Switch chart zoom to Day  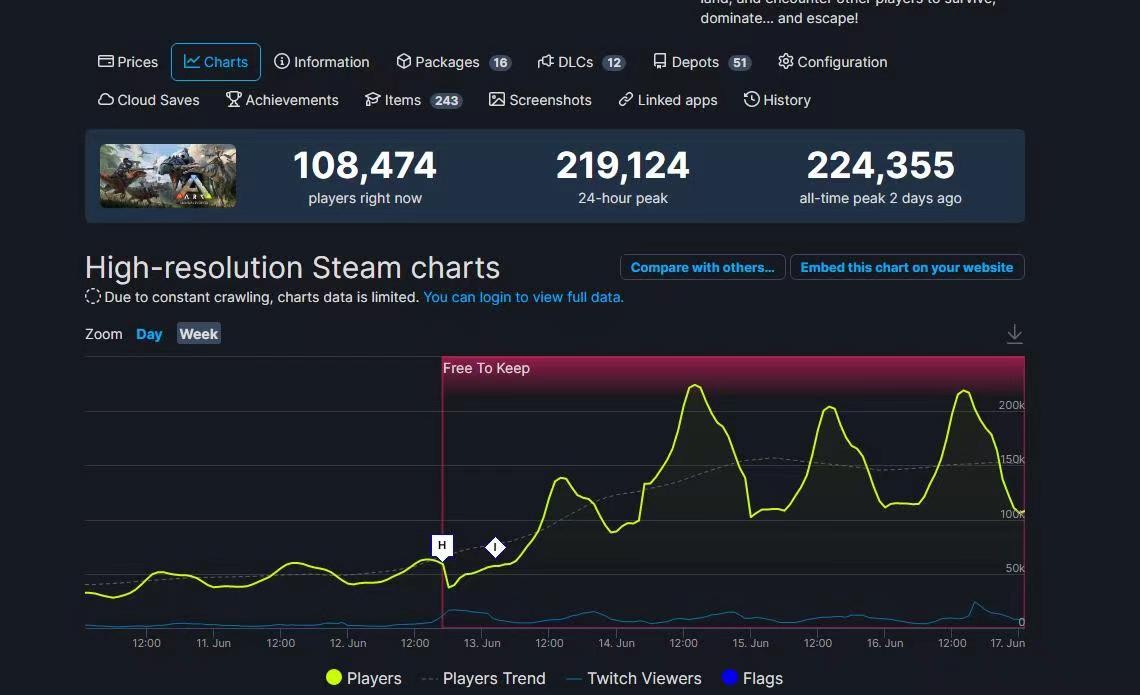pyautogui.click(x=148, y=334)
